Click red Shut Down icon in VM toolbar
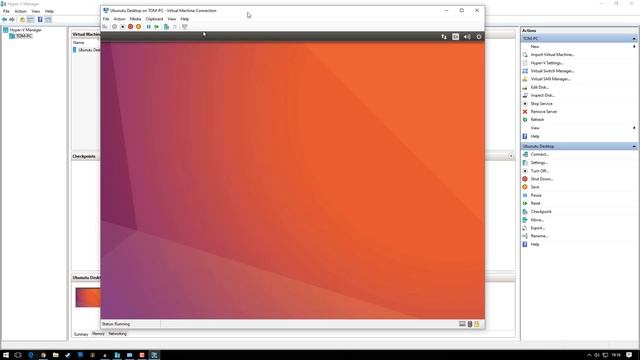The image size is (640, 360). click(x=131, y=27)
